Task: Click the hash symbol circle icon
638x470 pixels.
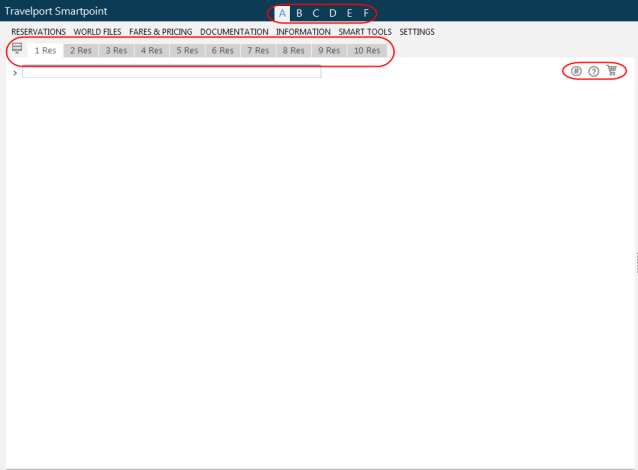Action: tap(576, 71)
